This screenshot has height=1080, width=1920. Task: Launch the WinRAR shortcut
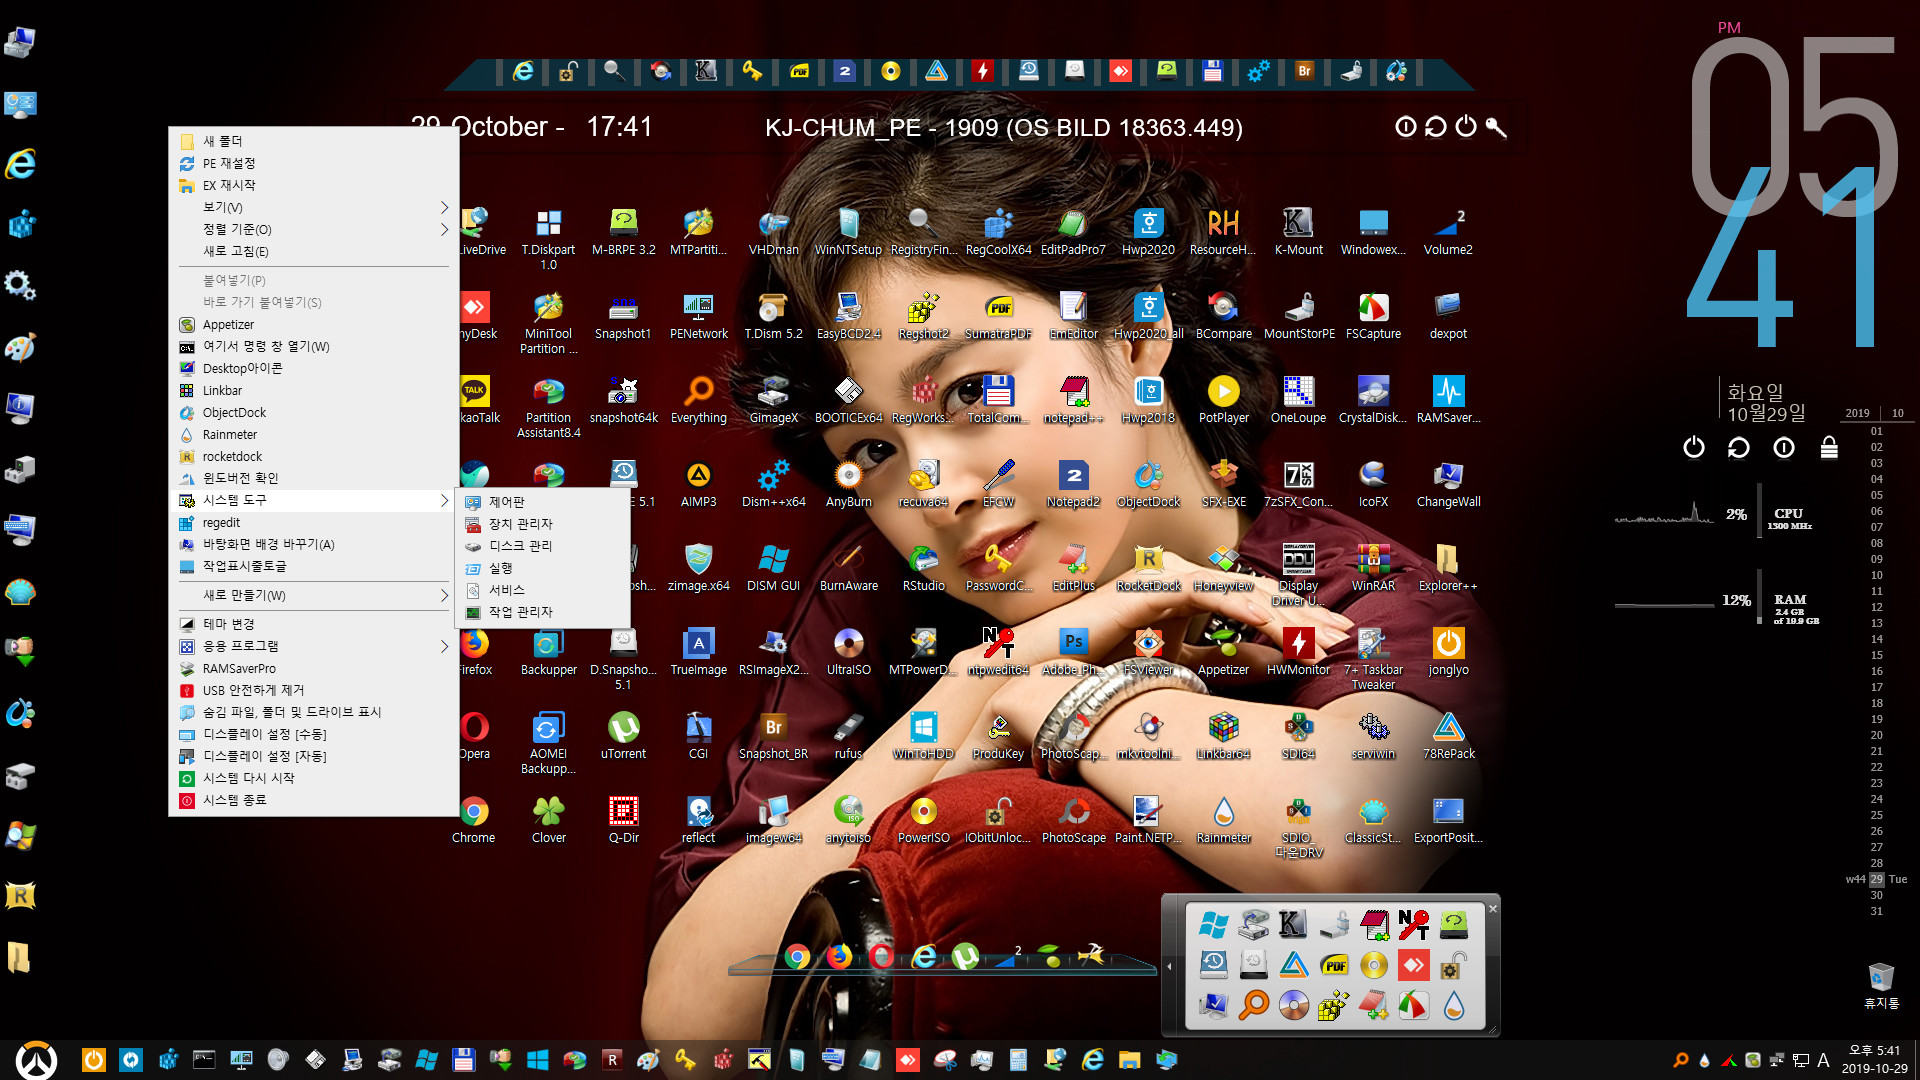tap(1373, 567)
